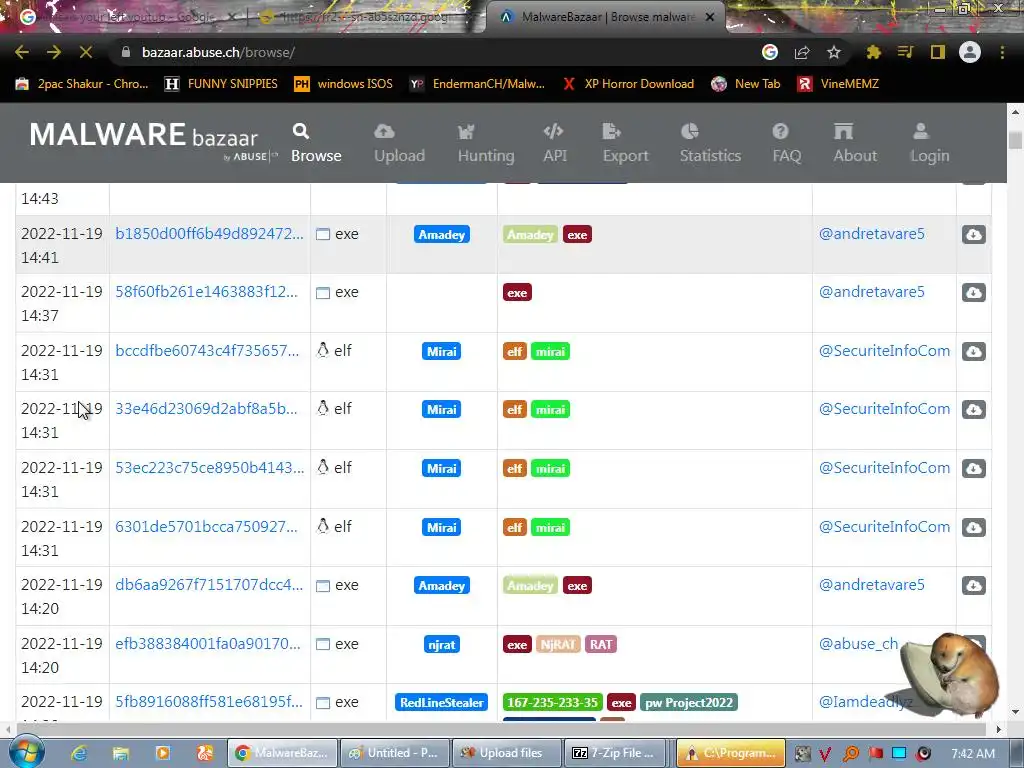Open the FAQ nav item
The width and height of the screenshot is (1024, 768).
[x=786, y=144]
